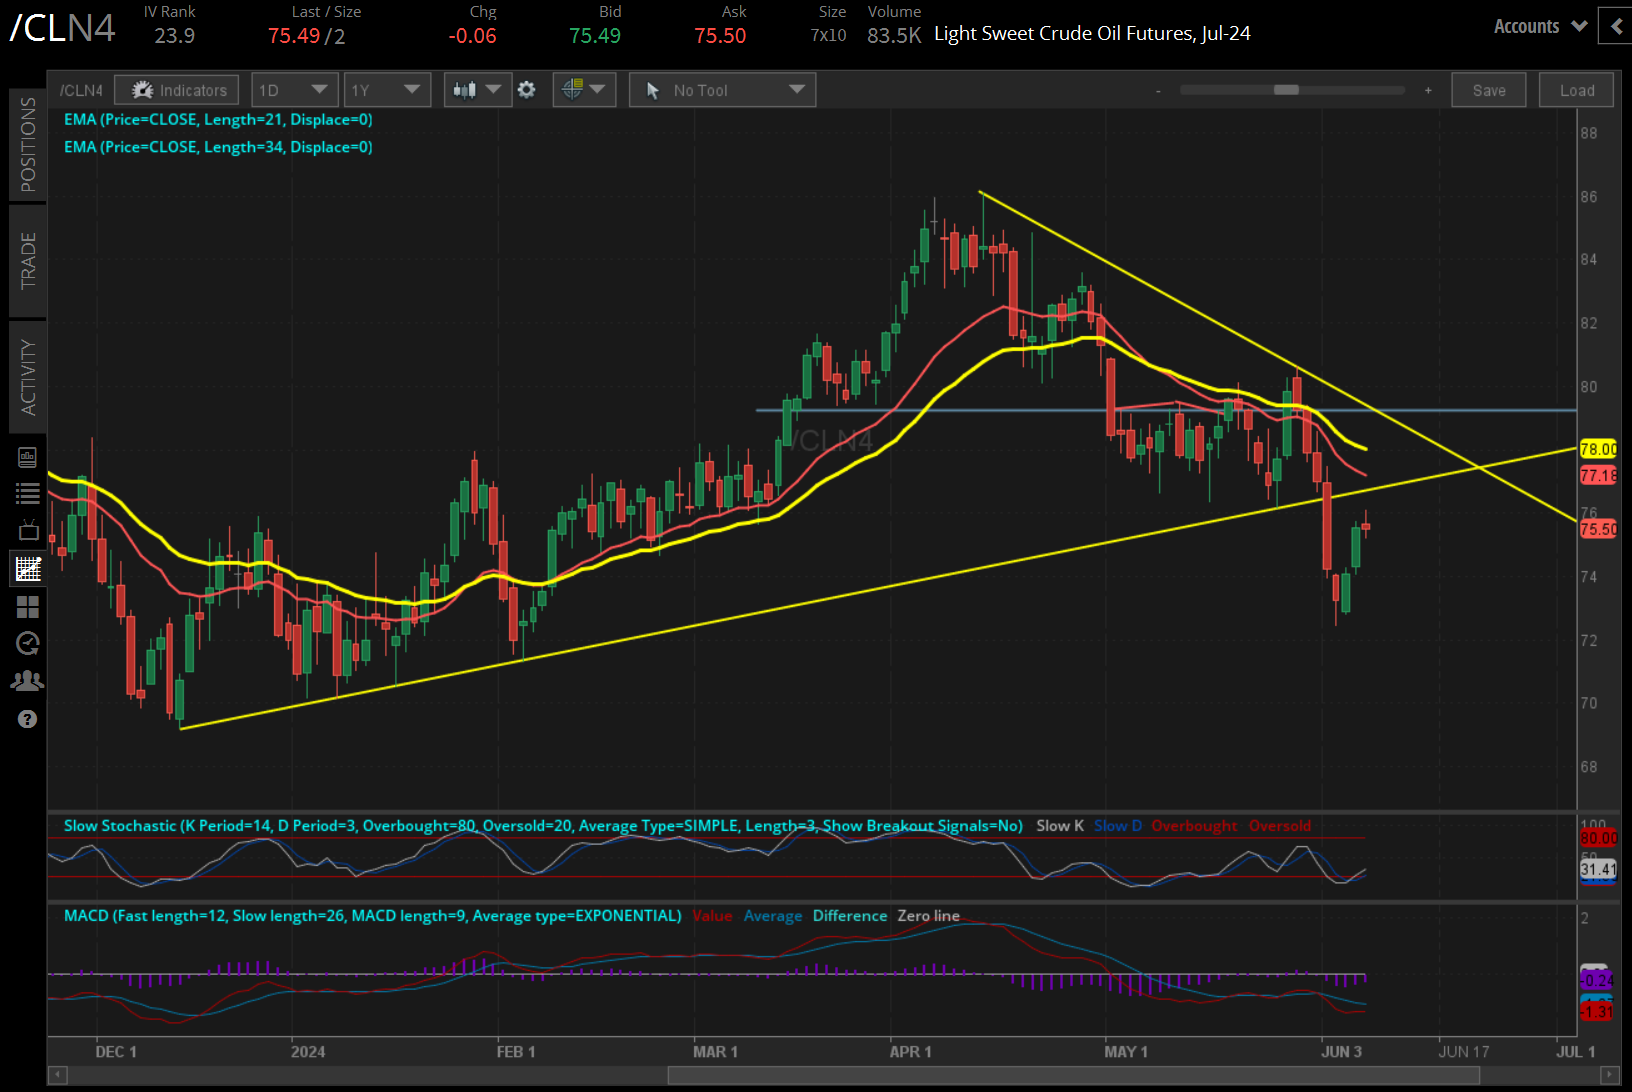This screenshot has height=1092, width=1632.
Task: Click the EMA Length=34 study label
Action: (218, 147)
